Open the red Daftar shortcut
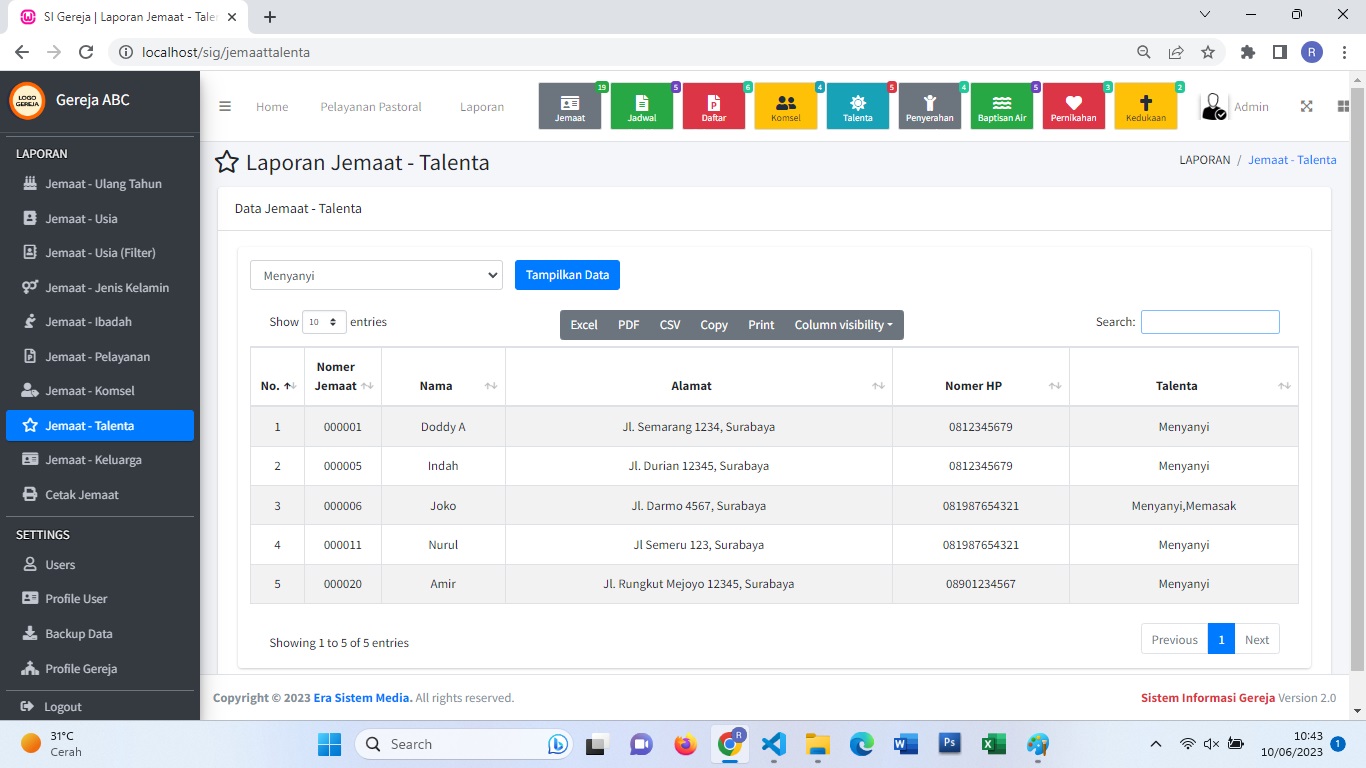Screen dimensions: 1366x768 tap(714, 106)
